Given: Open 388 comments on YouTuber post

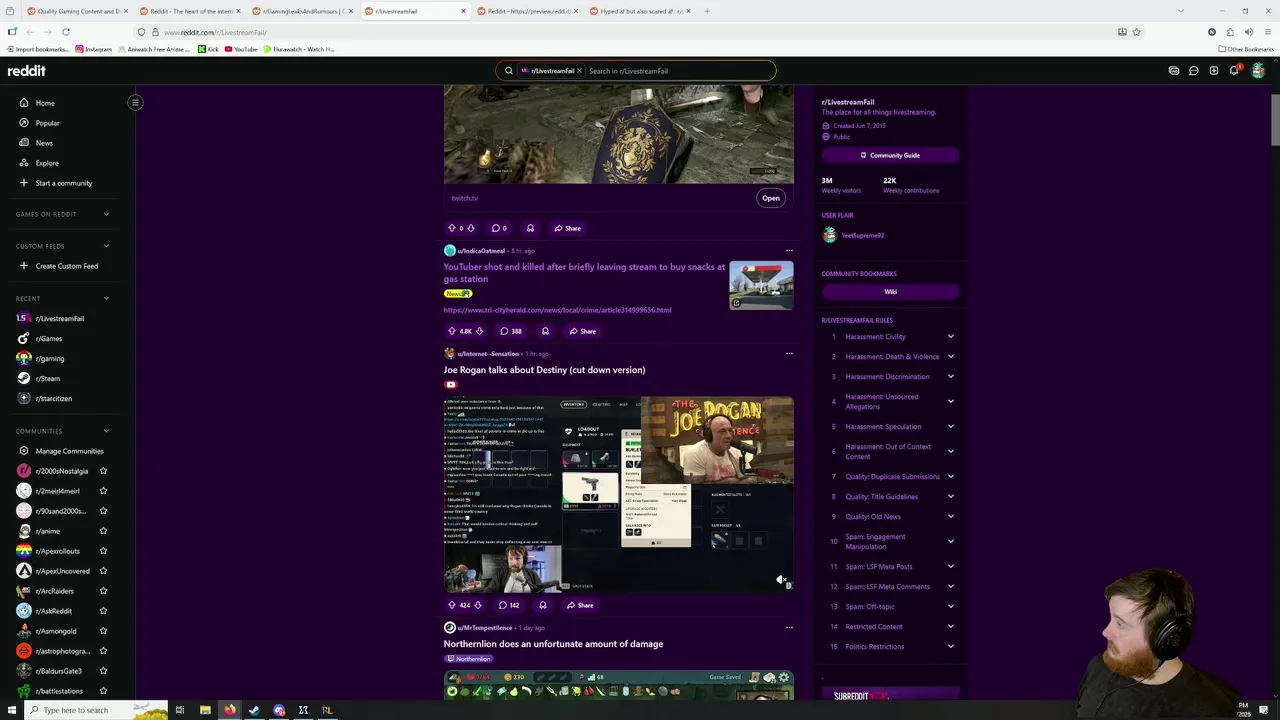Looking at the screenshot, I should point(511,331).
